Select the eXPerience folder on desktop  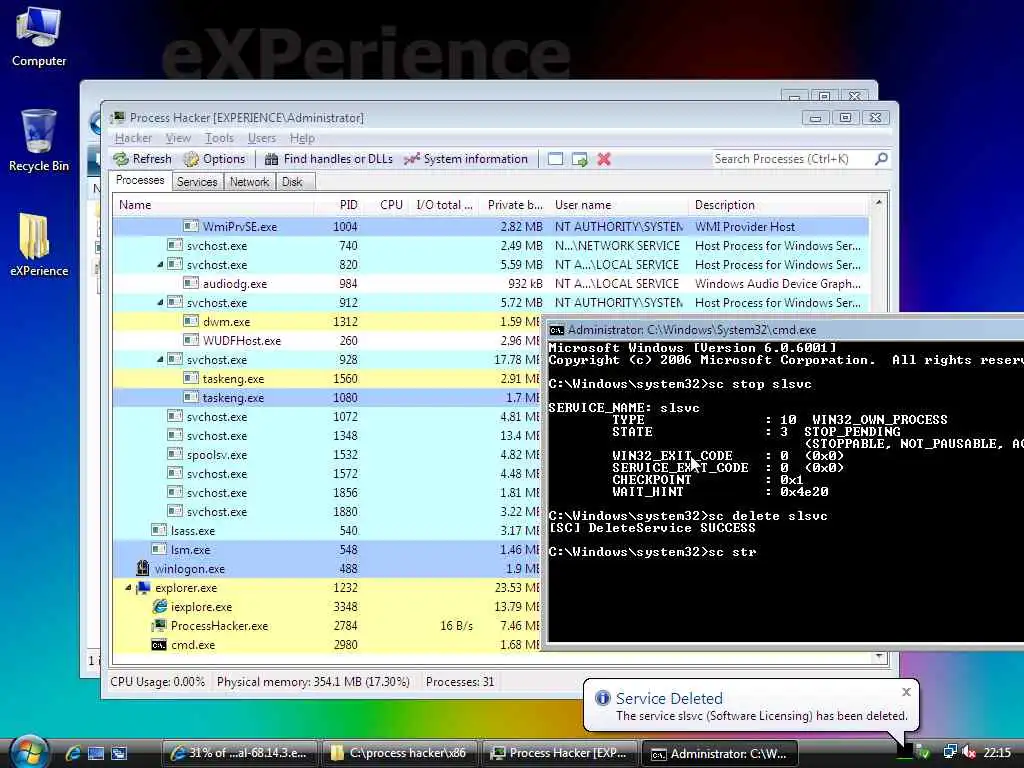[x=39, y=244]
